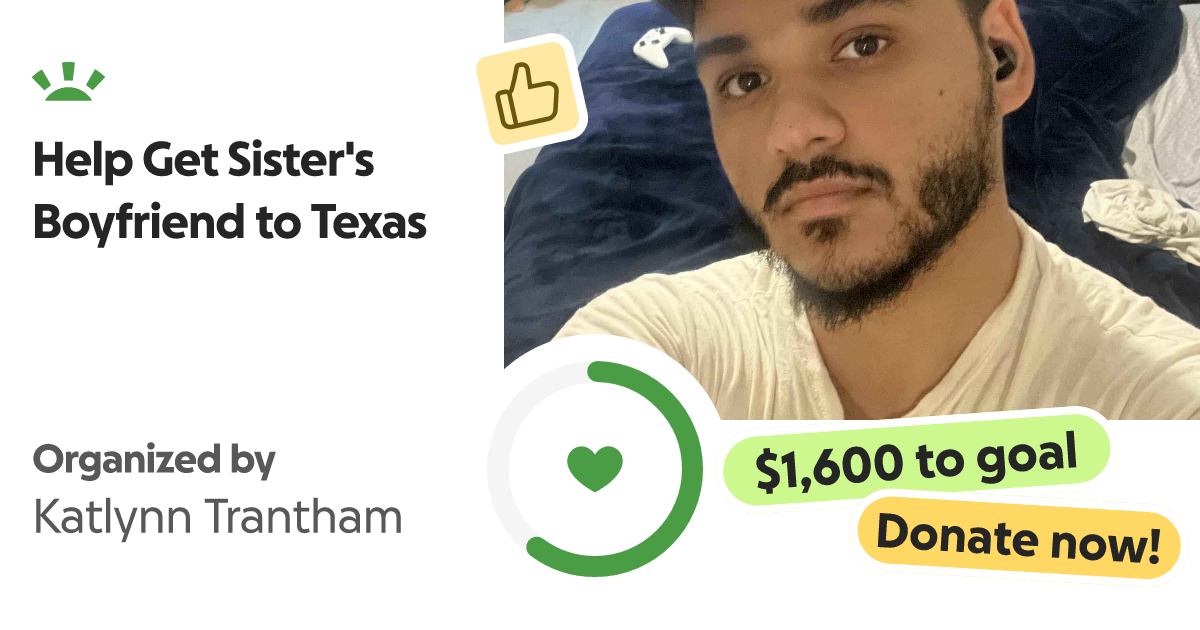Click the Organized by label
Screen dimensions: 1200x630
(x=154, y=461)
